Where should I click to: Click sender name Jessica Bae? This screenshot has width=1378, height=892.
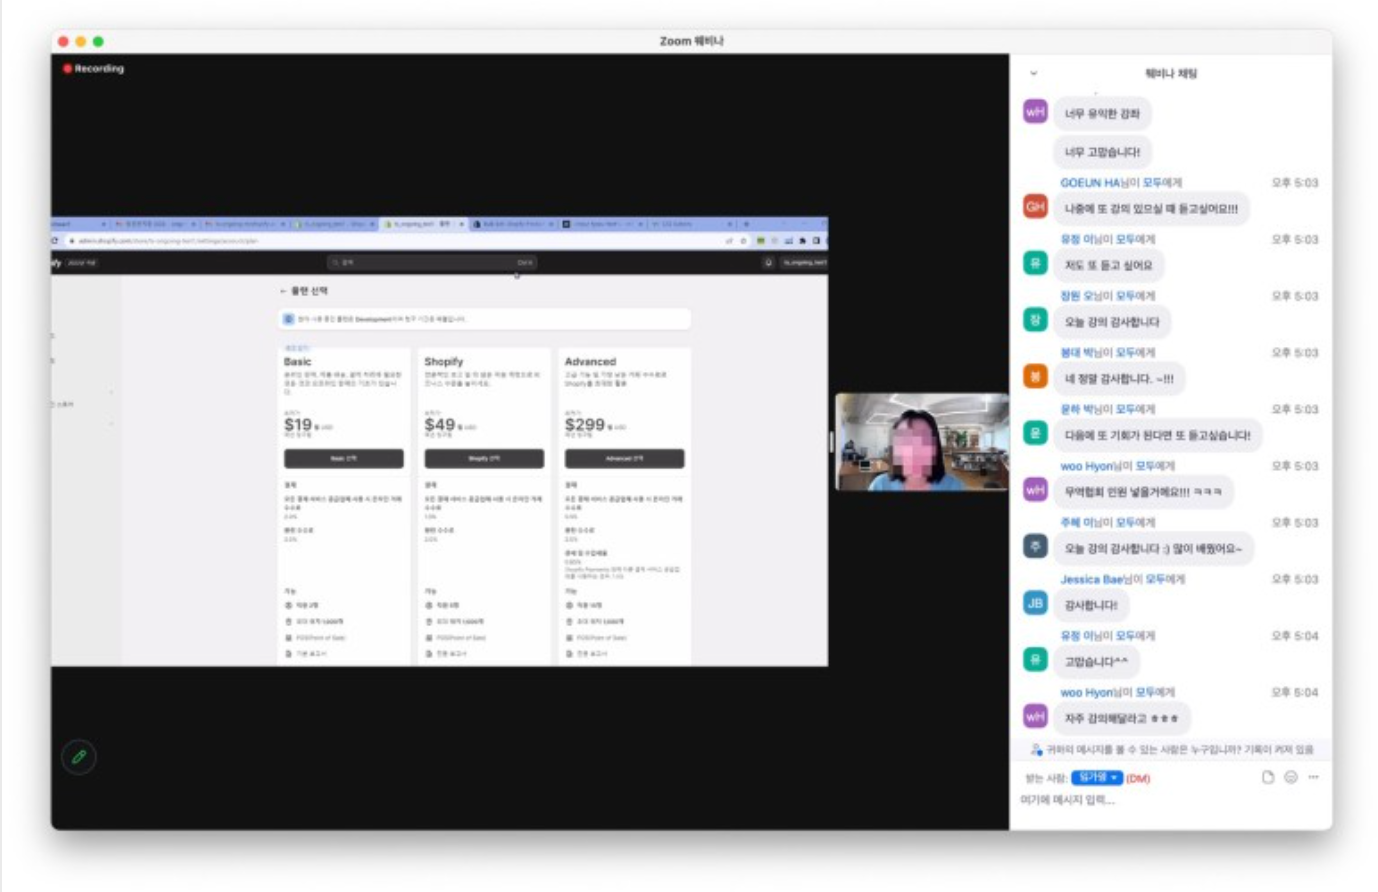(1091, 579)
